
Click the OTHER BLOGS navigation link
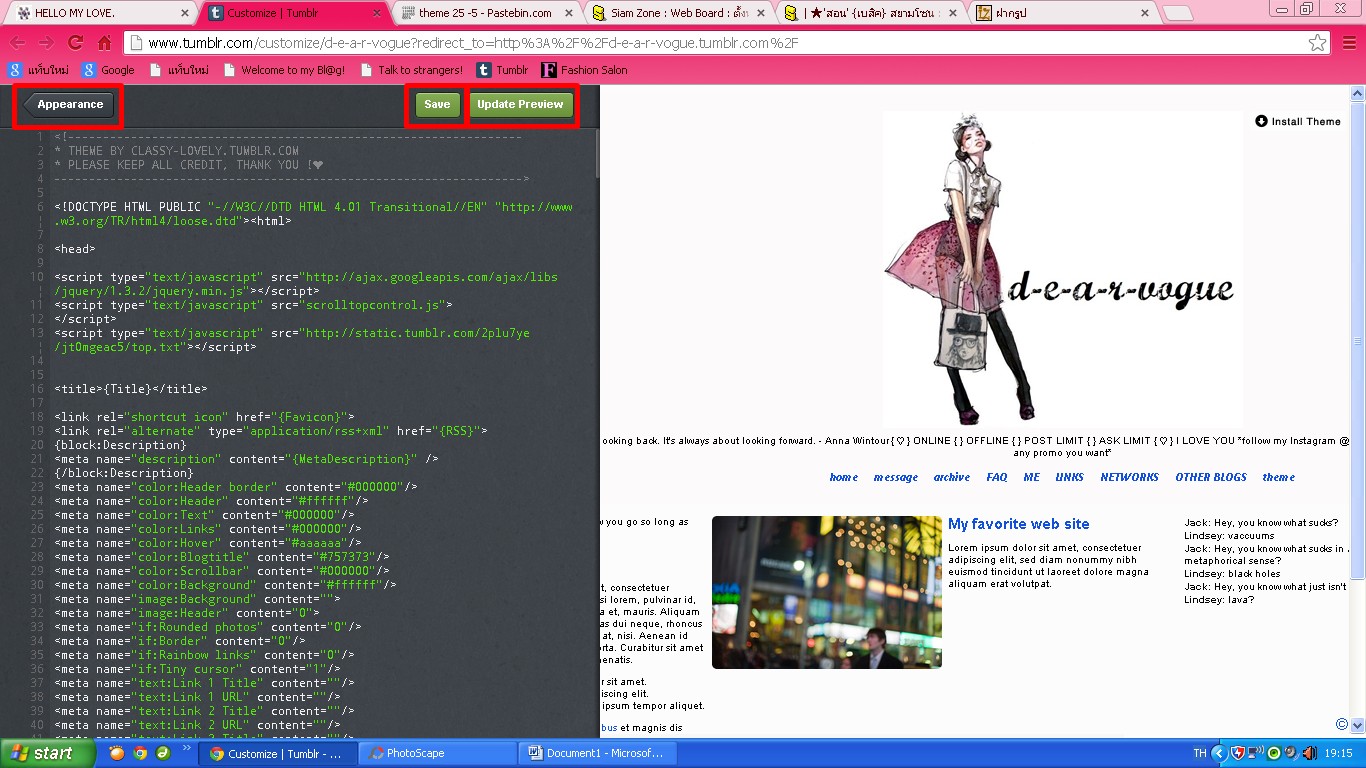tap(1211, 477)
